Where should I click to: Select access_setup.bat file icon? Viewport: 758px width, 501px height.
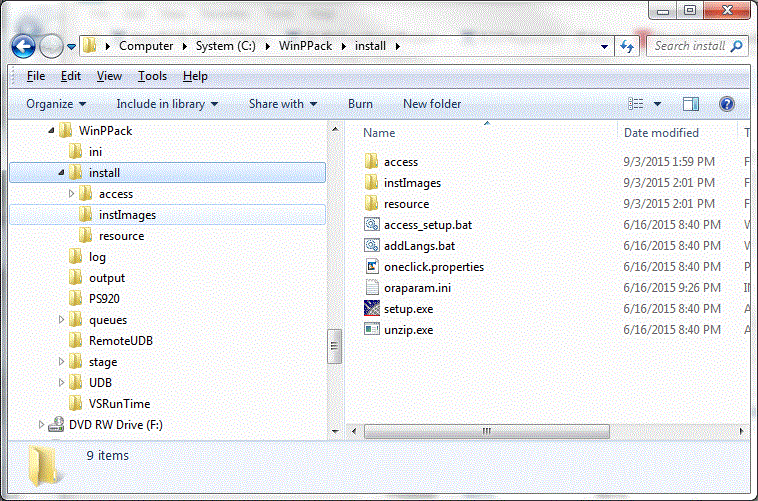[372, 224]
